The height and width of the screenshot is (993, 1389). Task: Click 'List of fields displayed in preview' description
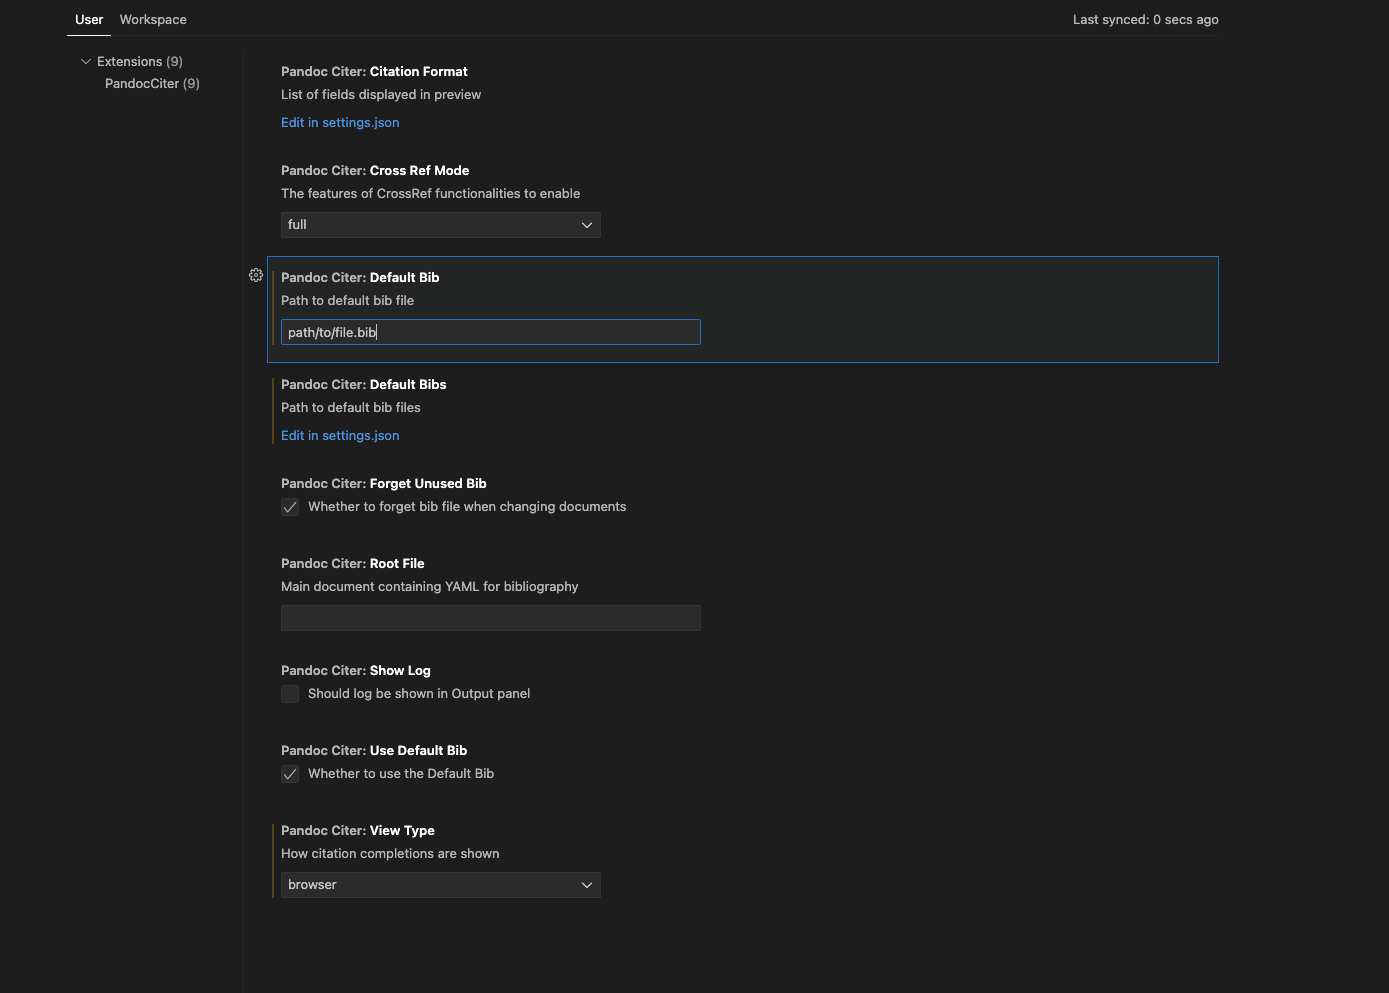(x=381, y=94)
